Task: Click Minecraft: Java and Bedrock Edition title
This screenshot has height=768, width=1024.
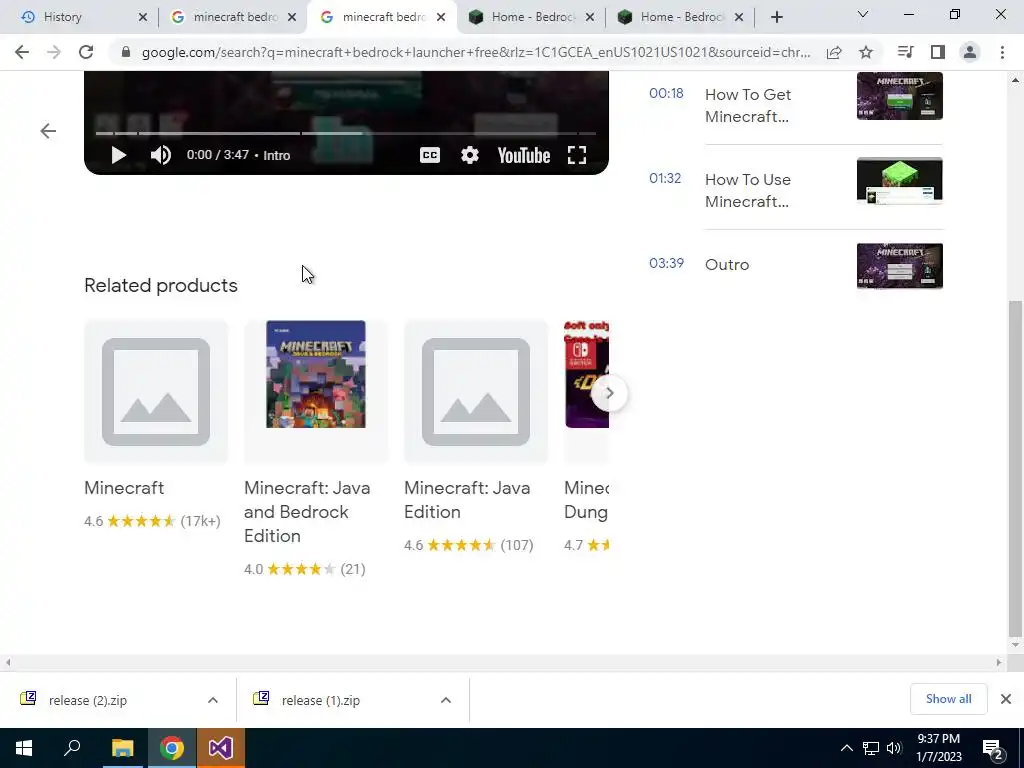Action: (307, 512)
